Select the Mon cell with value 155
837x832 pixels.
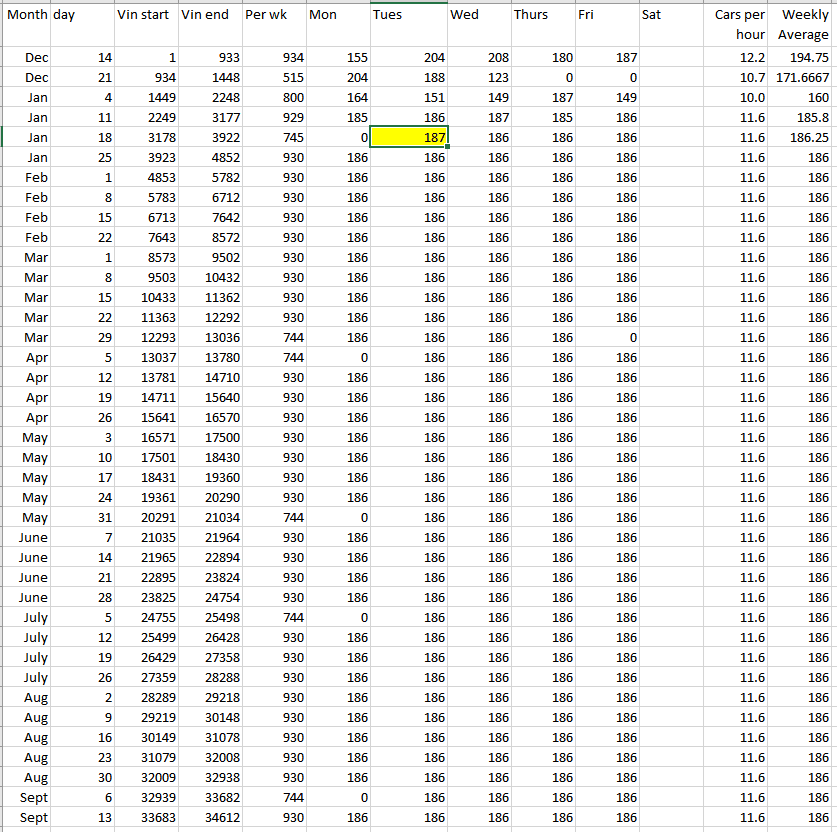tap(337, 58)
